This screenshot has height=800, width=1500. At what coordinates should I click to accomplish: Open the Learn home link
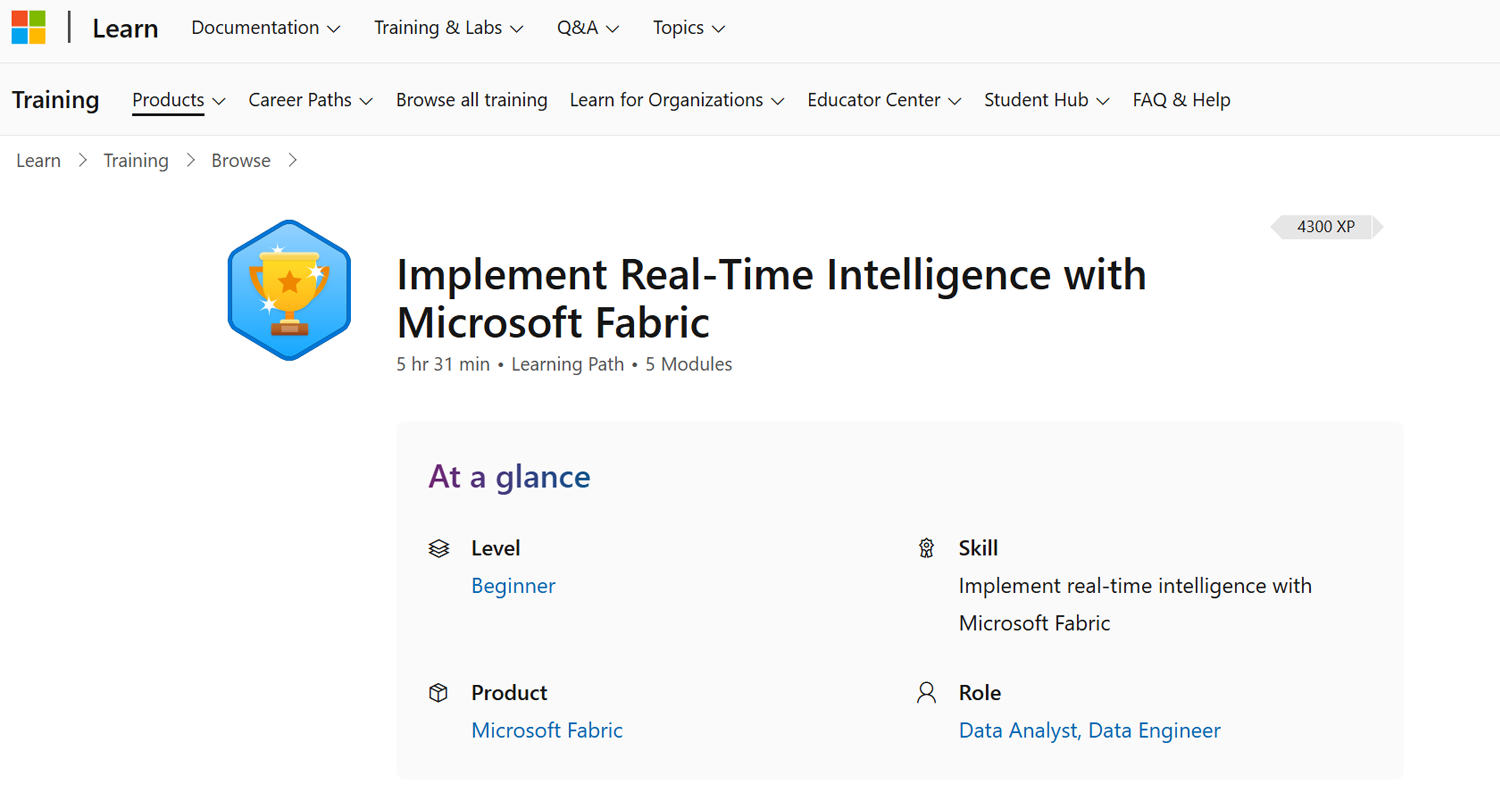coord(125,29)
